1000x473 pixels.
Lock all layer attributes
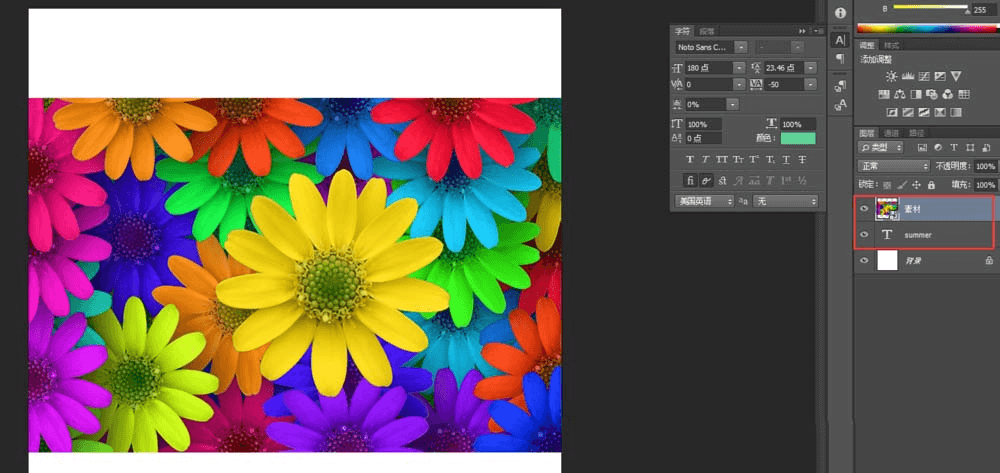(x=931, y=185)
